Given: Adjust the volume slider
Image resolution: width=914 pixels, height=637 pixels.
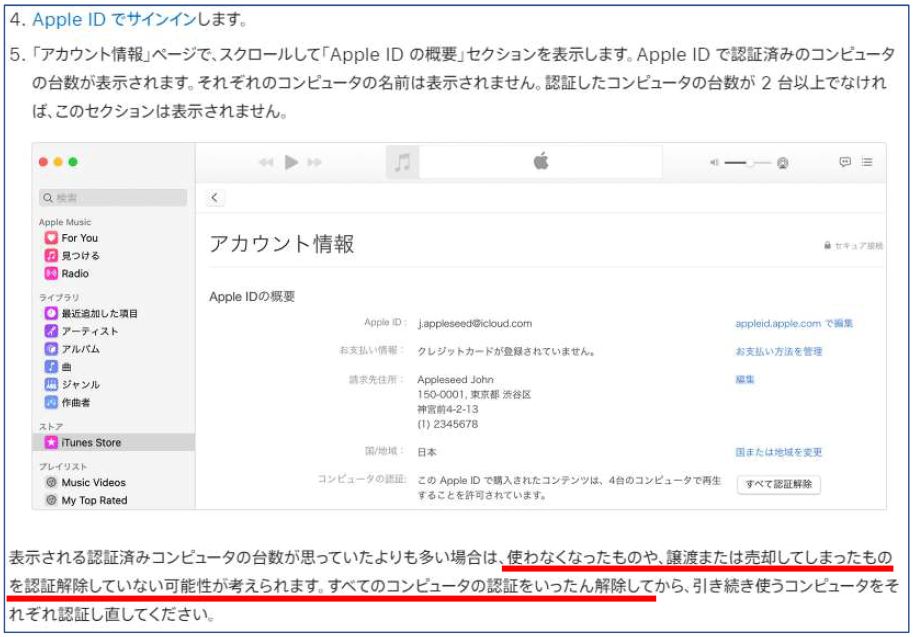Looking at the screenshot, I should coord(748,163).
